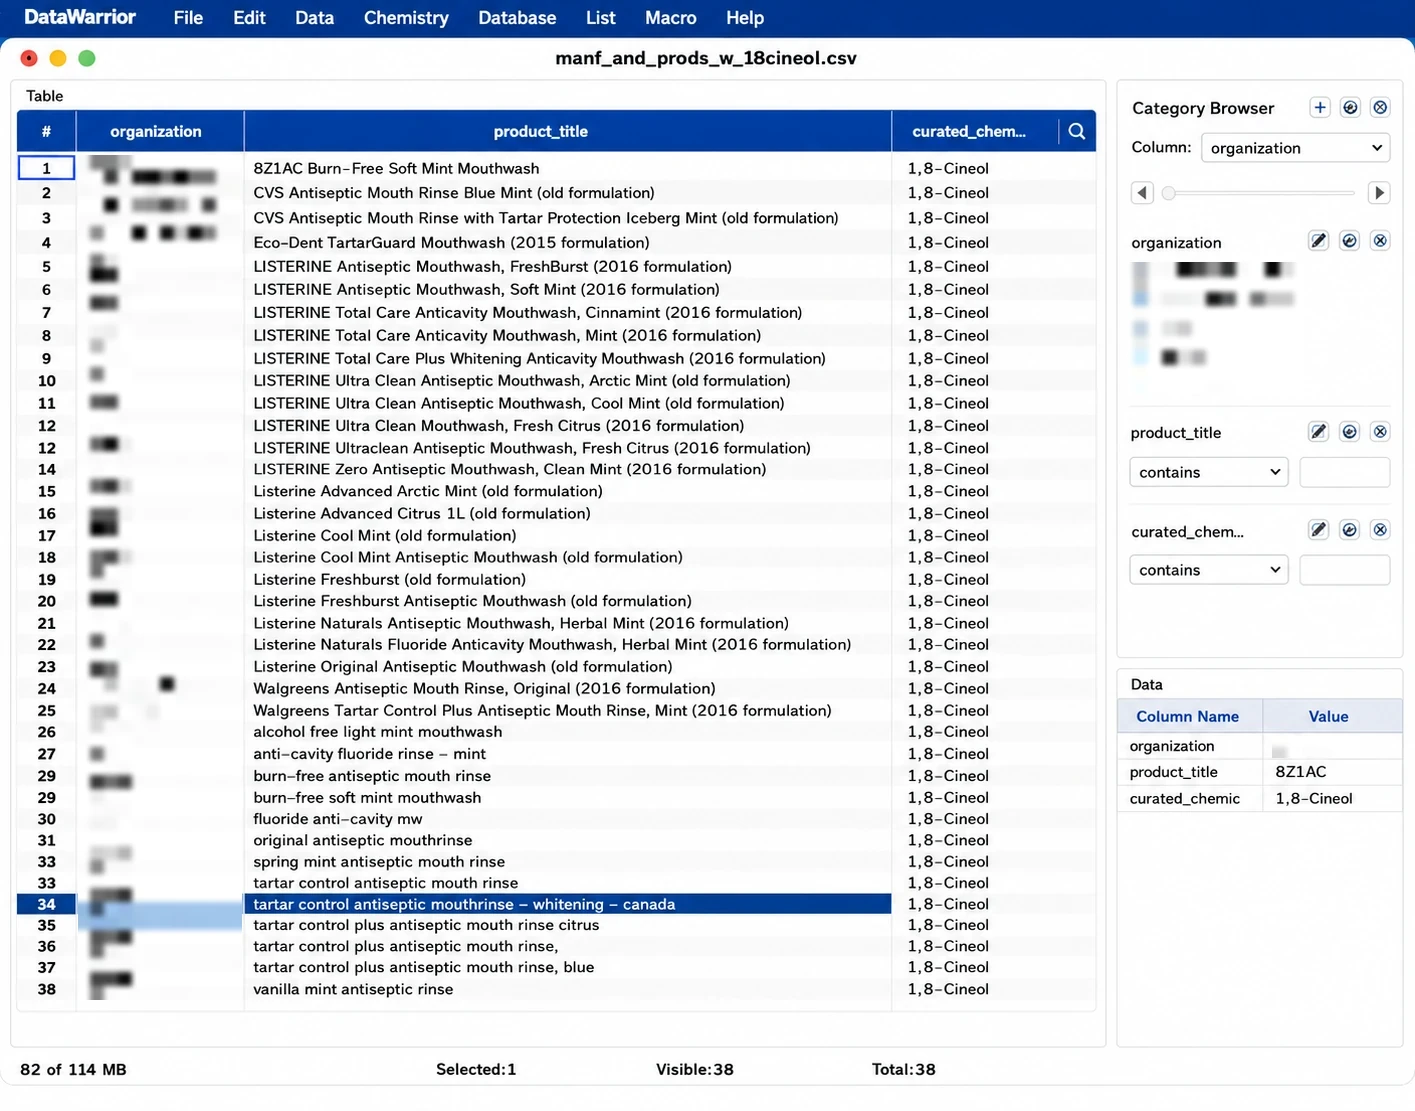Viewport: 1415px width, 1111px height.
Task: Toggle the Category Browser enable icon
Action: coord(1350,108)
